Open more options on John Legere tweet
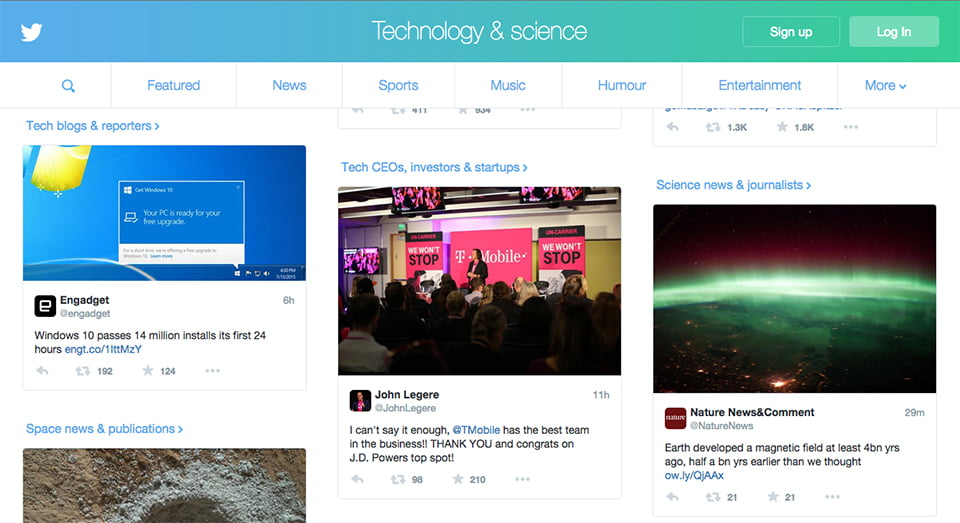Viewport: 960px width, 523px height. click(x=522, y=479)
